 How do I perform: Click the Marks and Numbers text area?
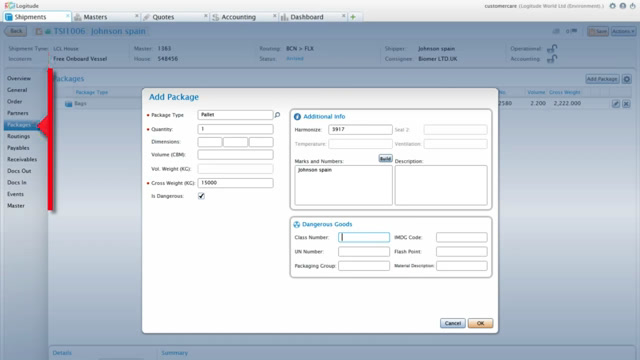point(343,185)
